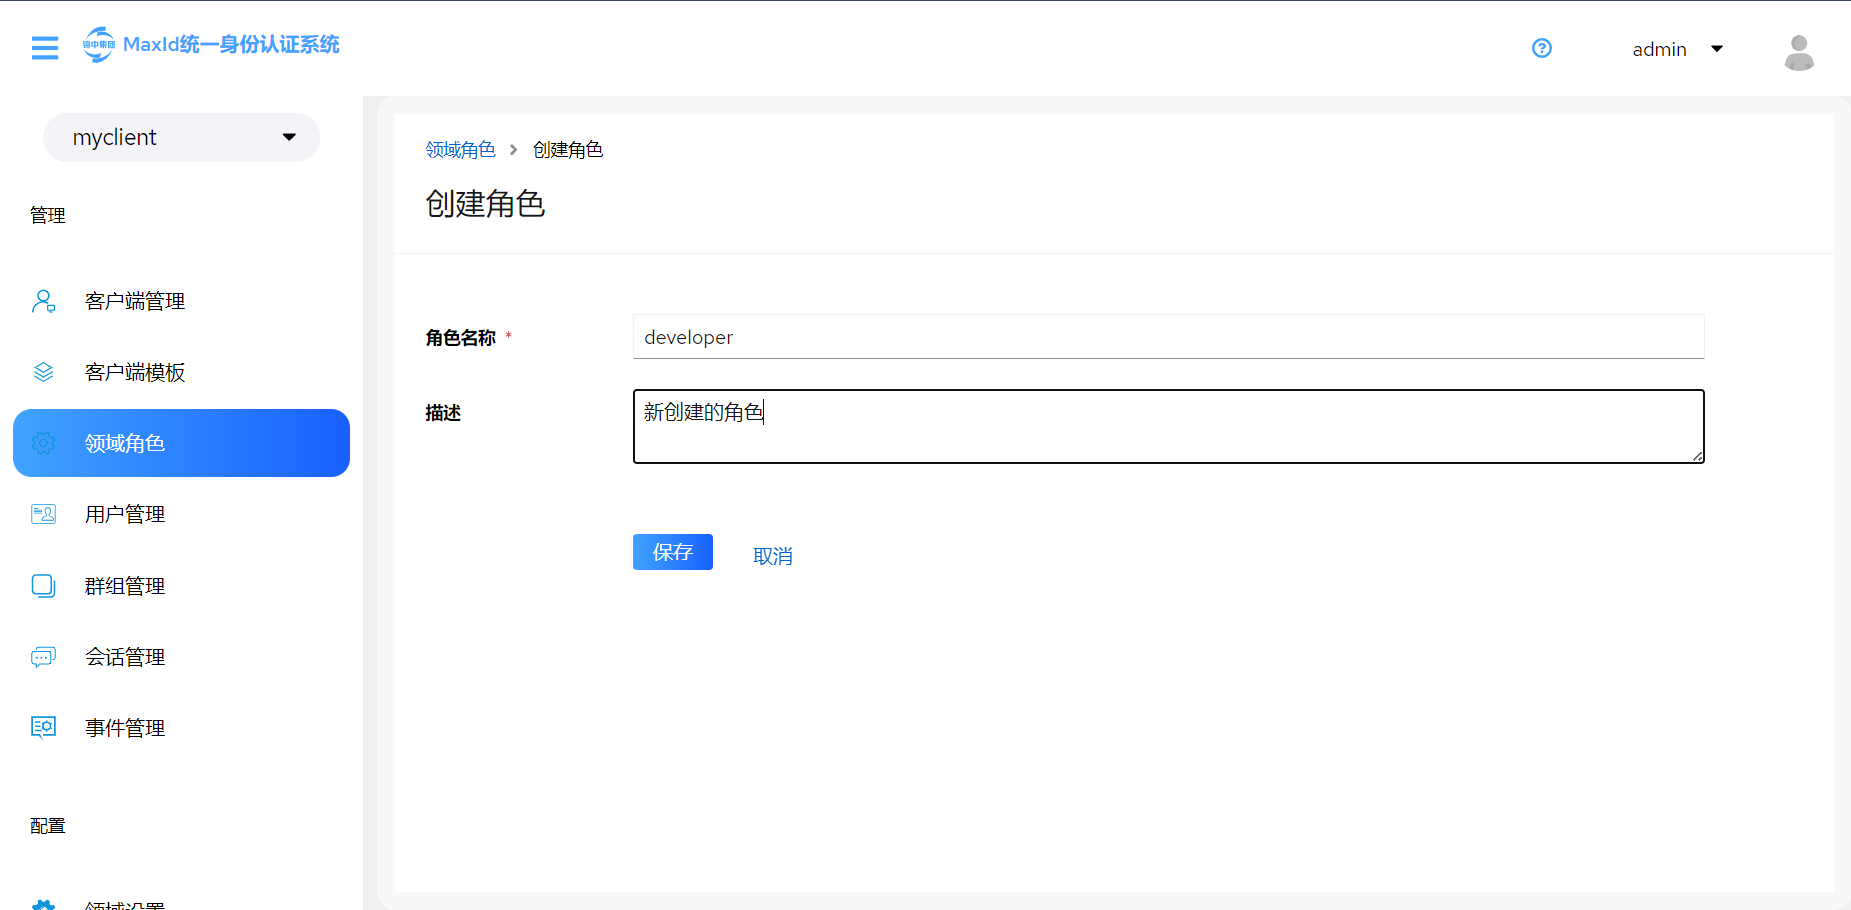This screenshot has height=910, width=1851.
Task: Go to 领域角色 breadcrumb link
Action: click(460, 150)
